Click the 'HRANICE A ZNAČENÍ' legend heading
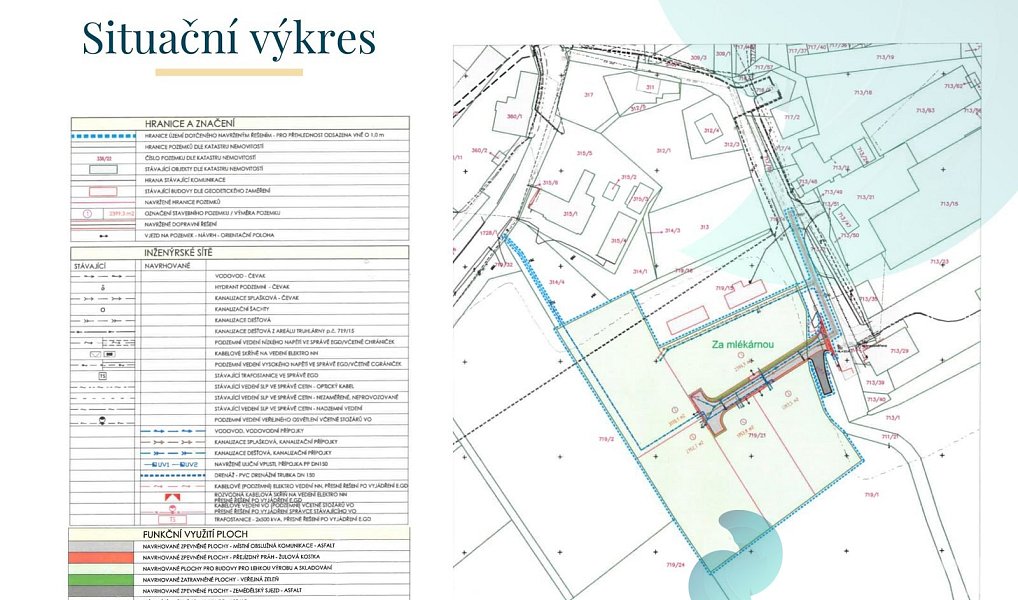Image resolution: width=1018 pixels, height=600 pixels. coord(190,123)
